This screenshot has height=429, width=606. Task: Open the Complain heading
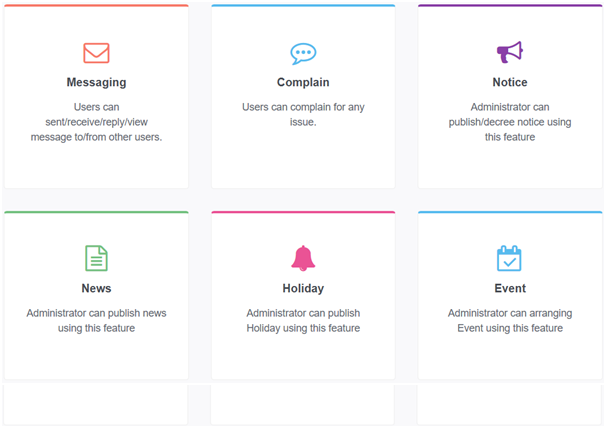[303, 82]
